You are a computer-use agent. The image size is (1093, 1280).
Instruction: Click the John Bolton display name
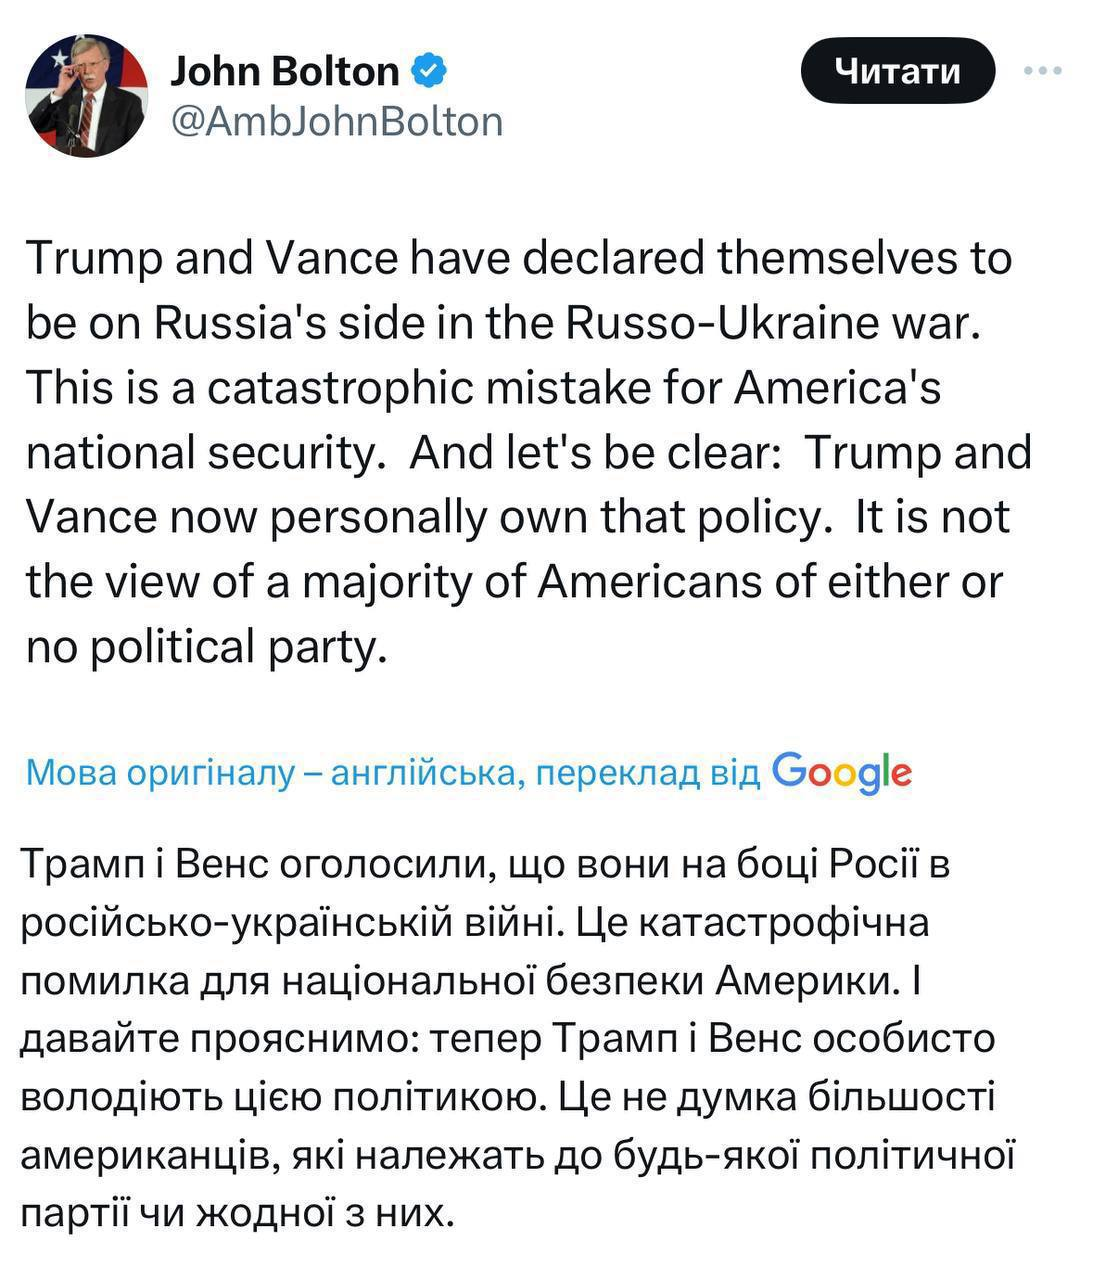point(285,71)
